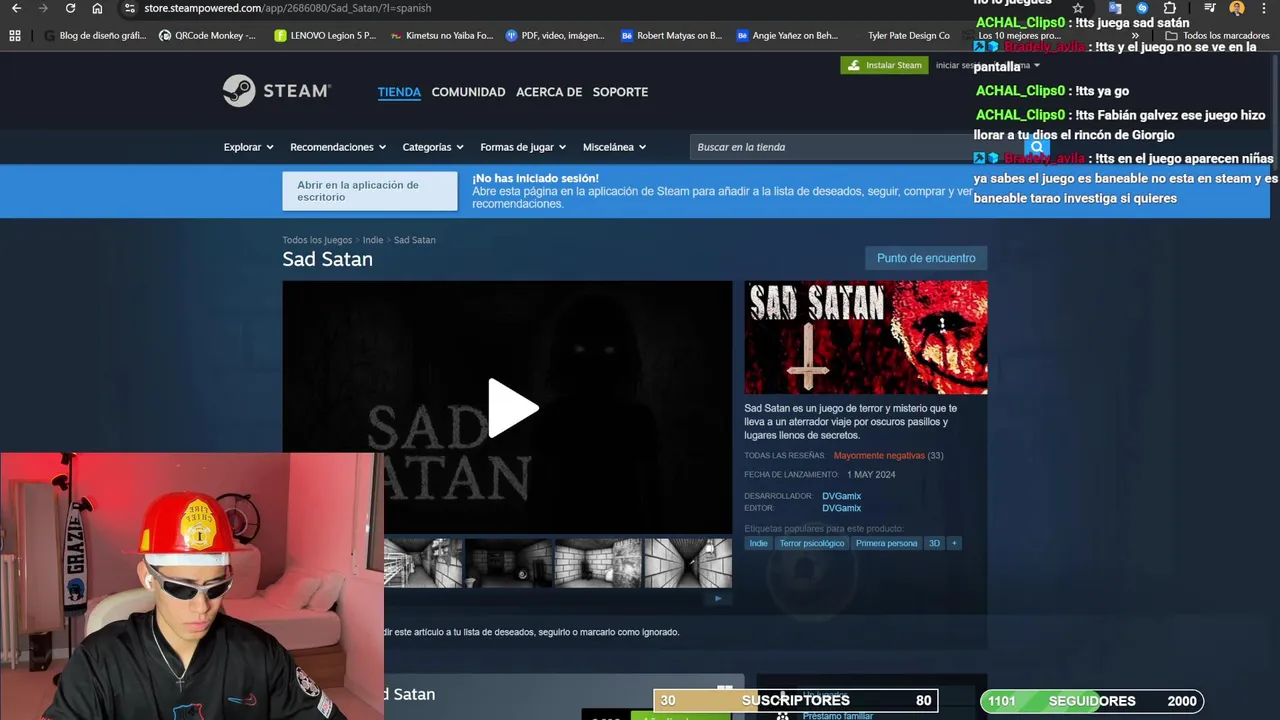Open the ACERCA DE menu

549,92
